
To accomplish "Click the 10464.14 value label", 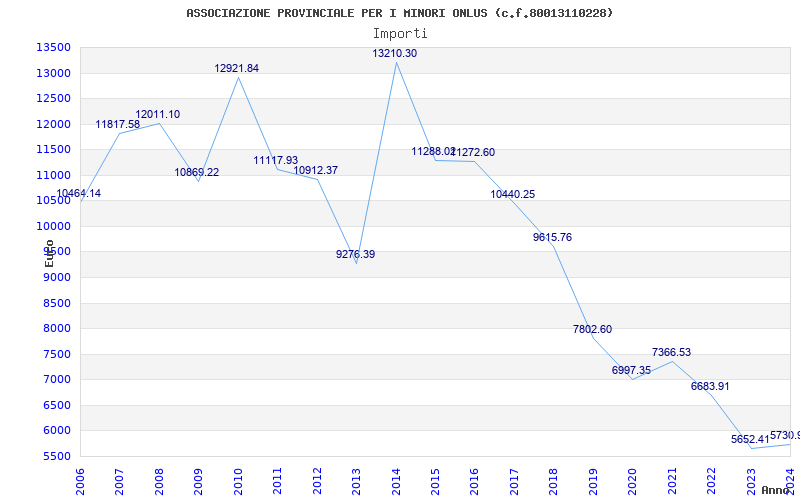I will (78, 193).
